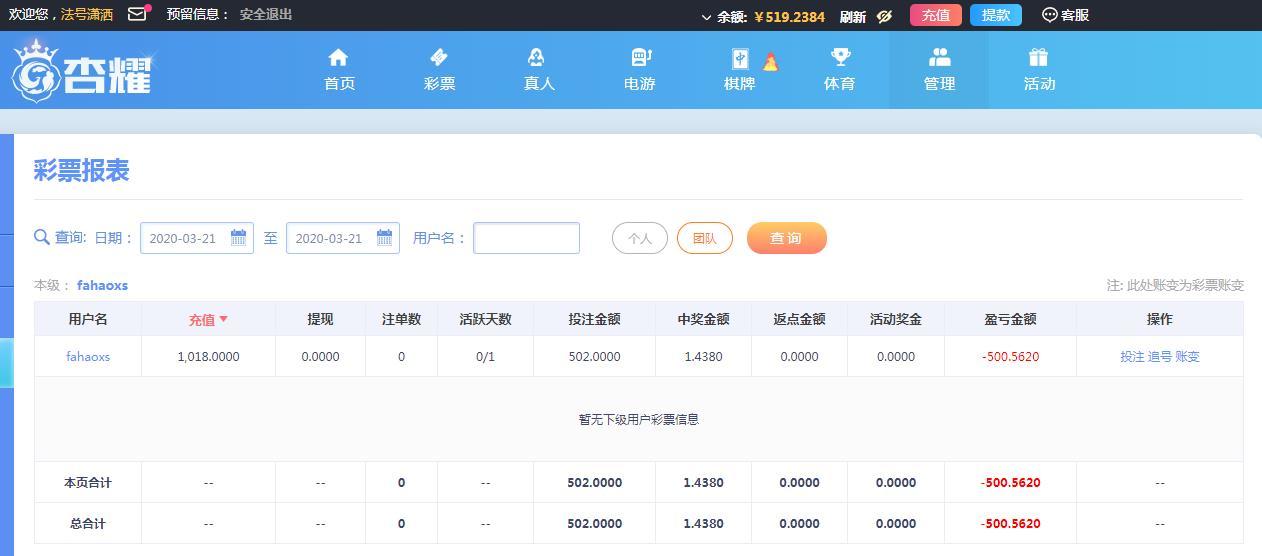Click inside the 用户名 input field
The height and width of the screenshot is (556, 1262).
point(526,238)
